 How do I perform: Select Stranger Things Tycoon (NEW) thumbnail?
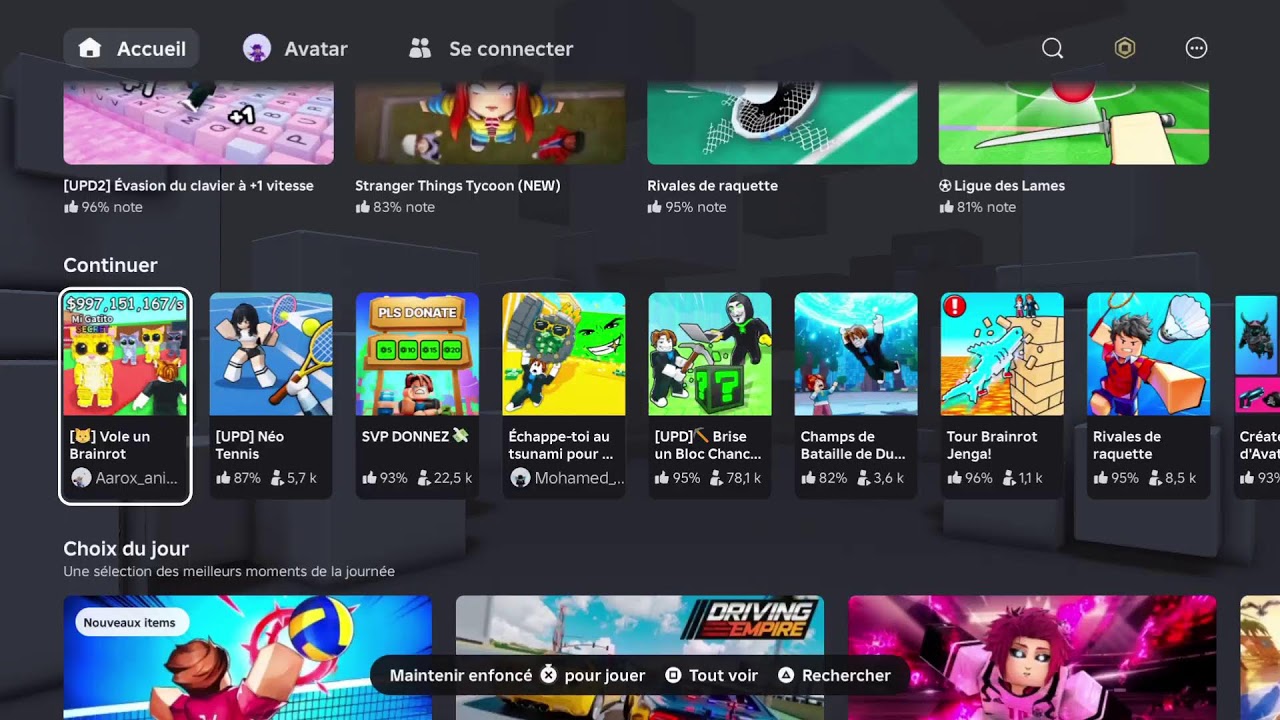[491, 124]
